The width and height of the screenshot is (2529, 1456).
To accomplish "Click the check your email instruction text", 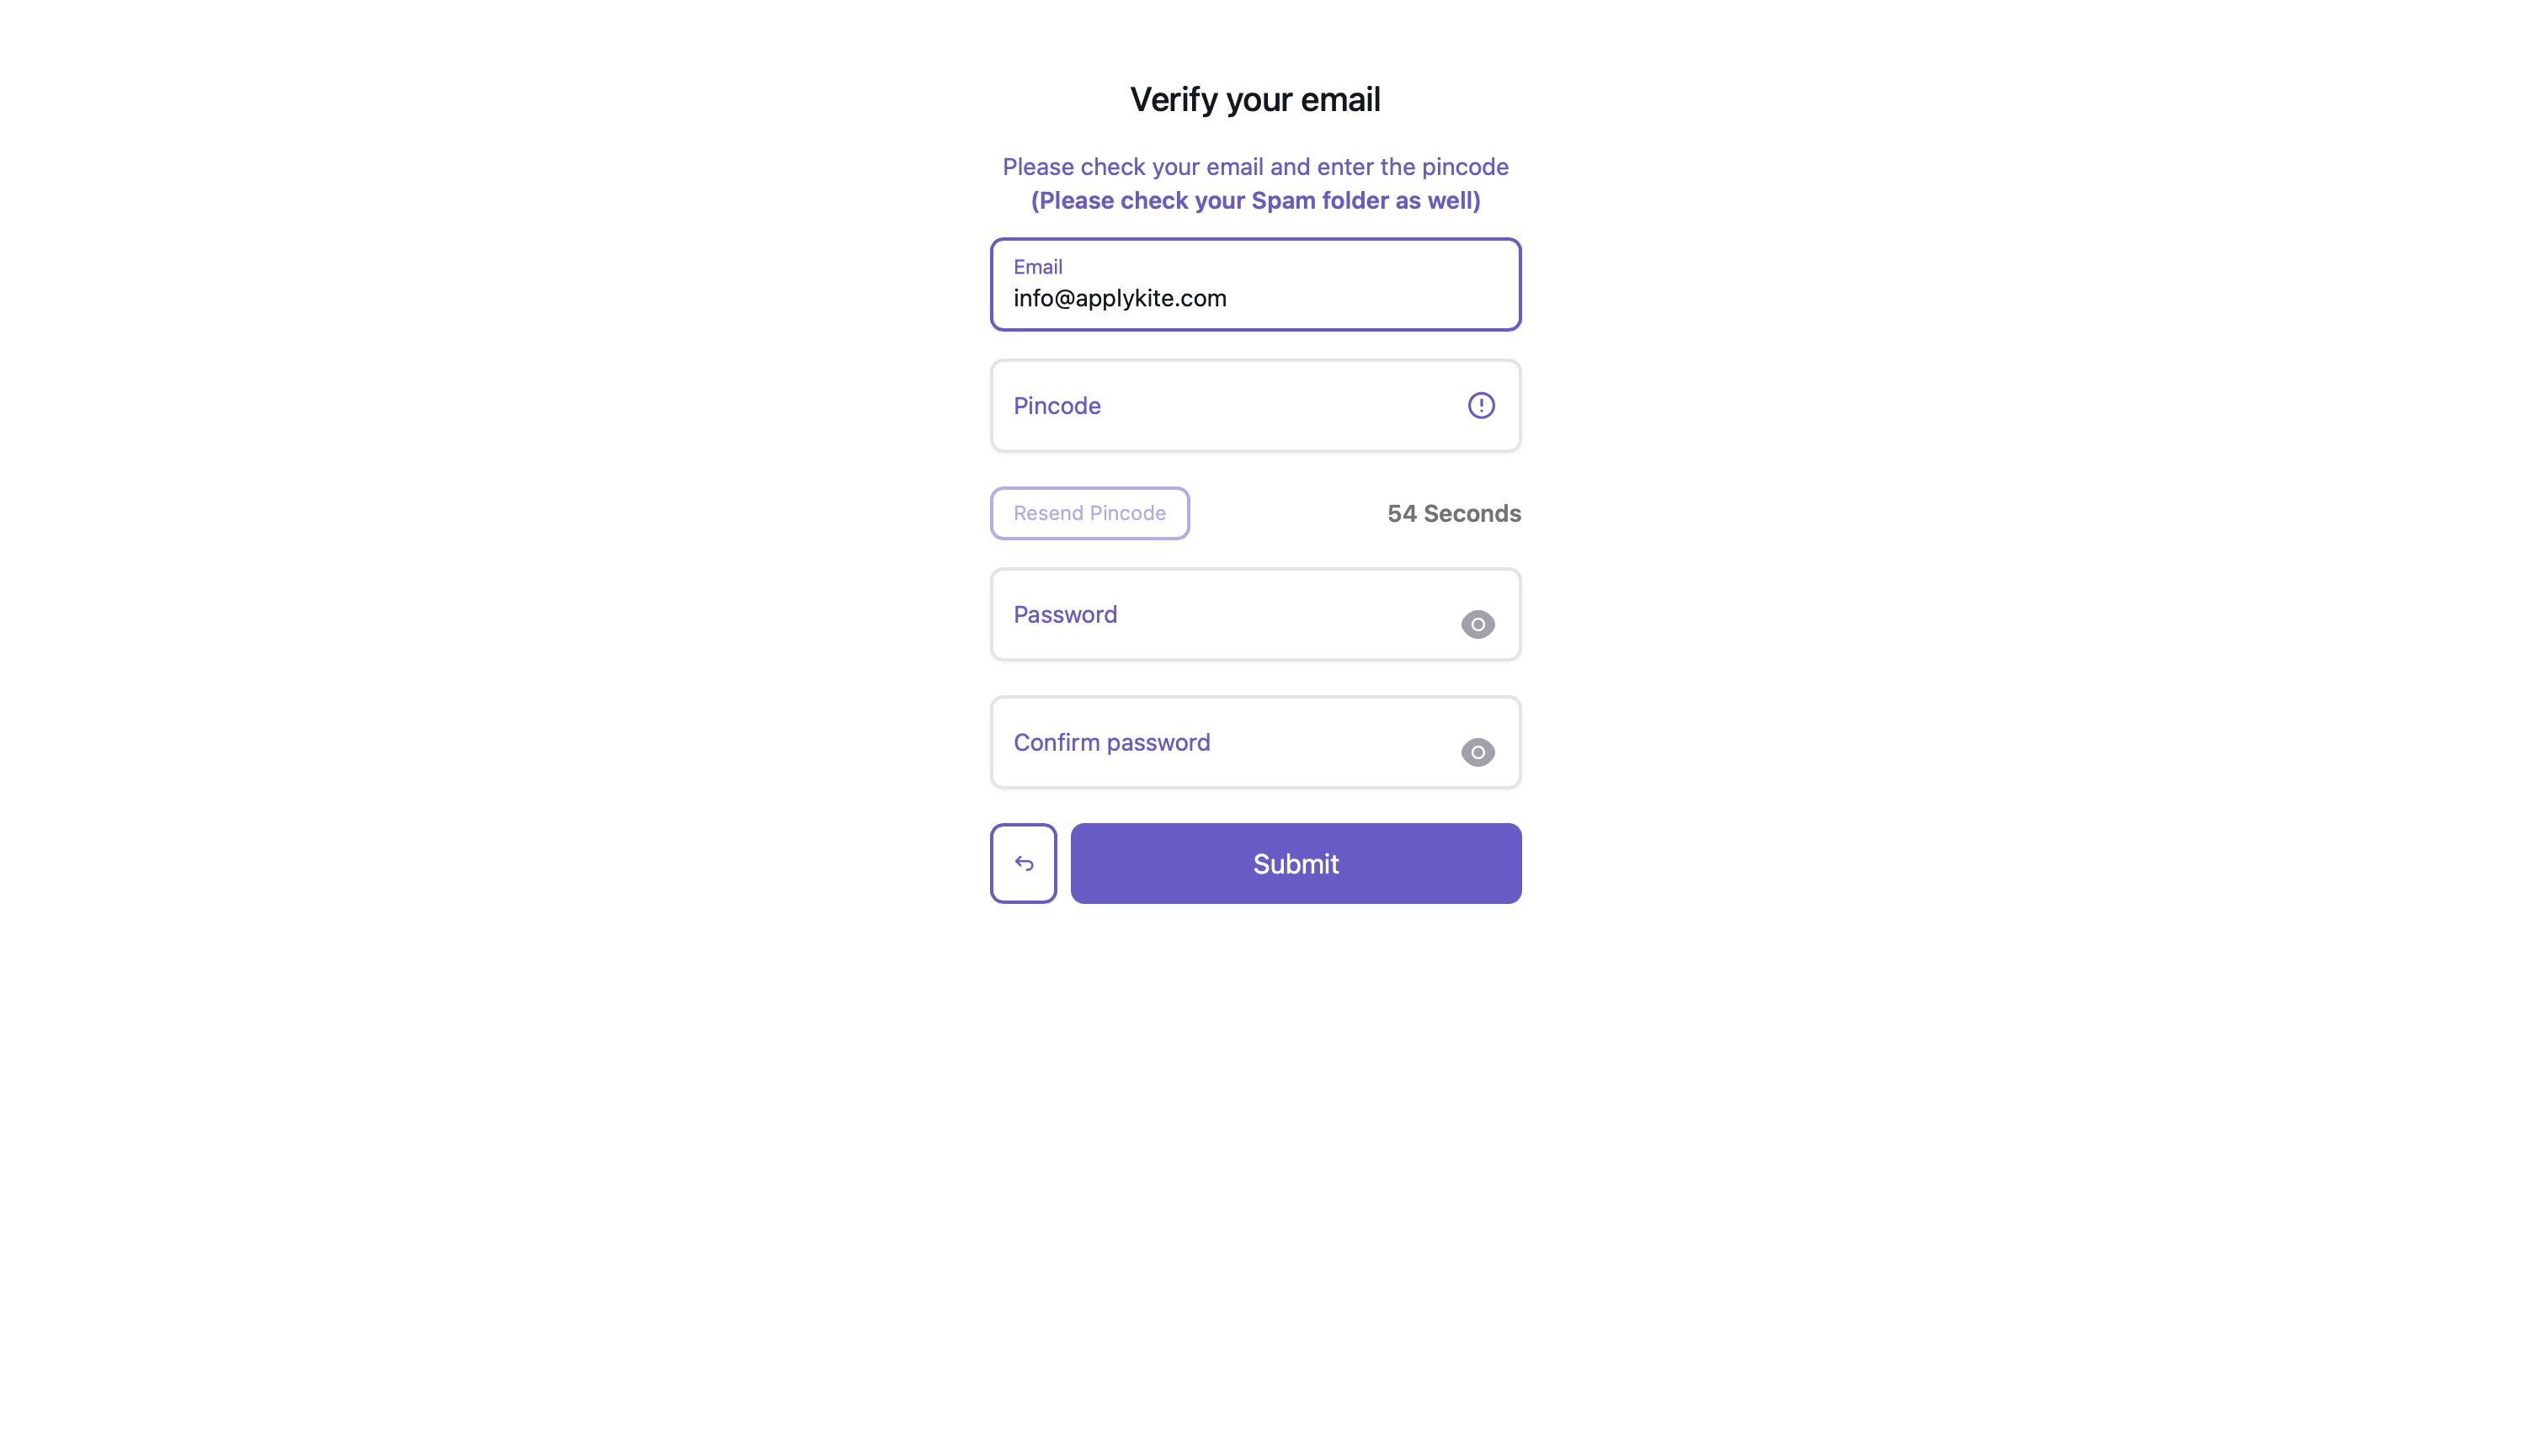I will [1255, 166].
